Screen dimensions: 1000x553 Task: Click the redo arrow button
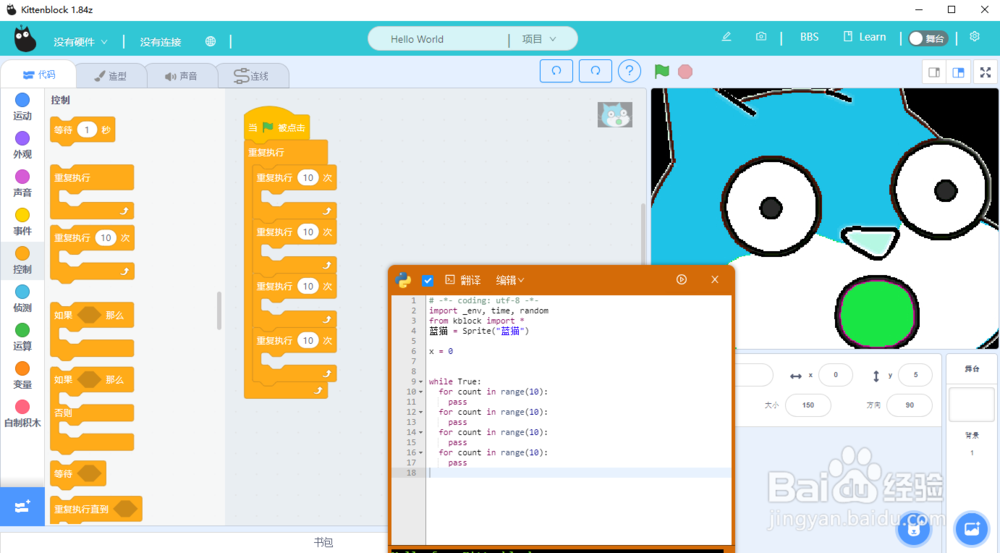tap(595, 71)
